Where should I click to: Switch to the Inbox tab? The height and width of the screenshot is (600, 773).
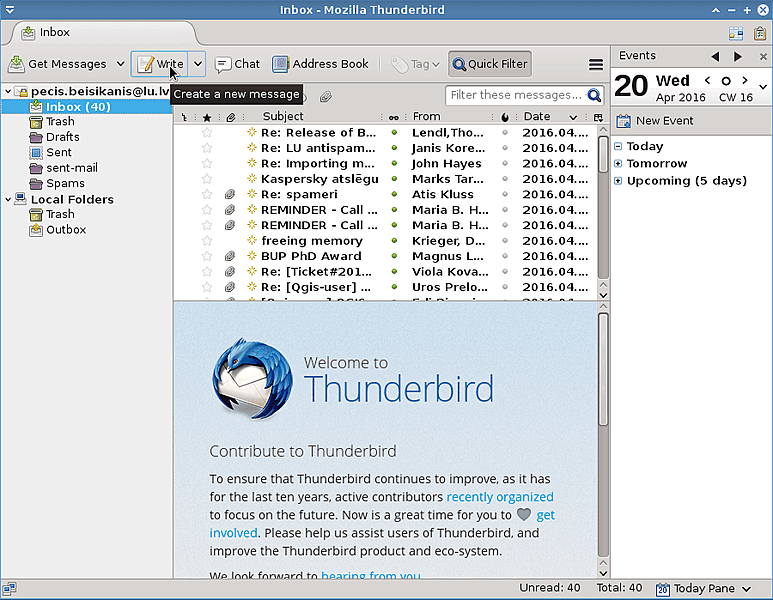pos(102,33)
